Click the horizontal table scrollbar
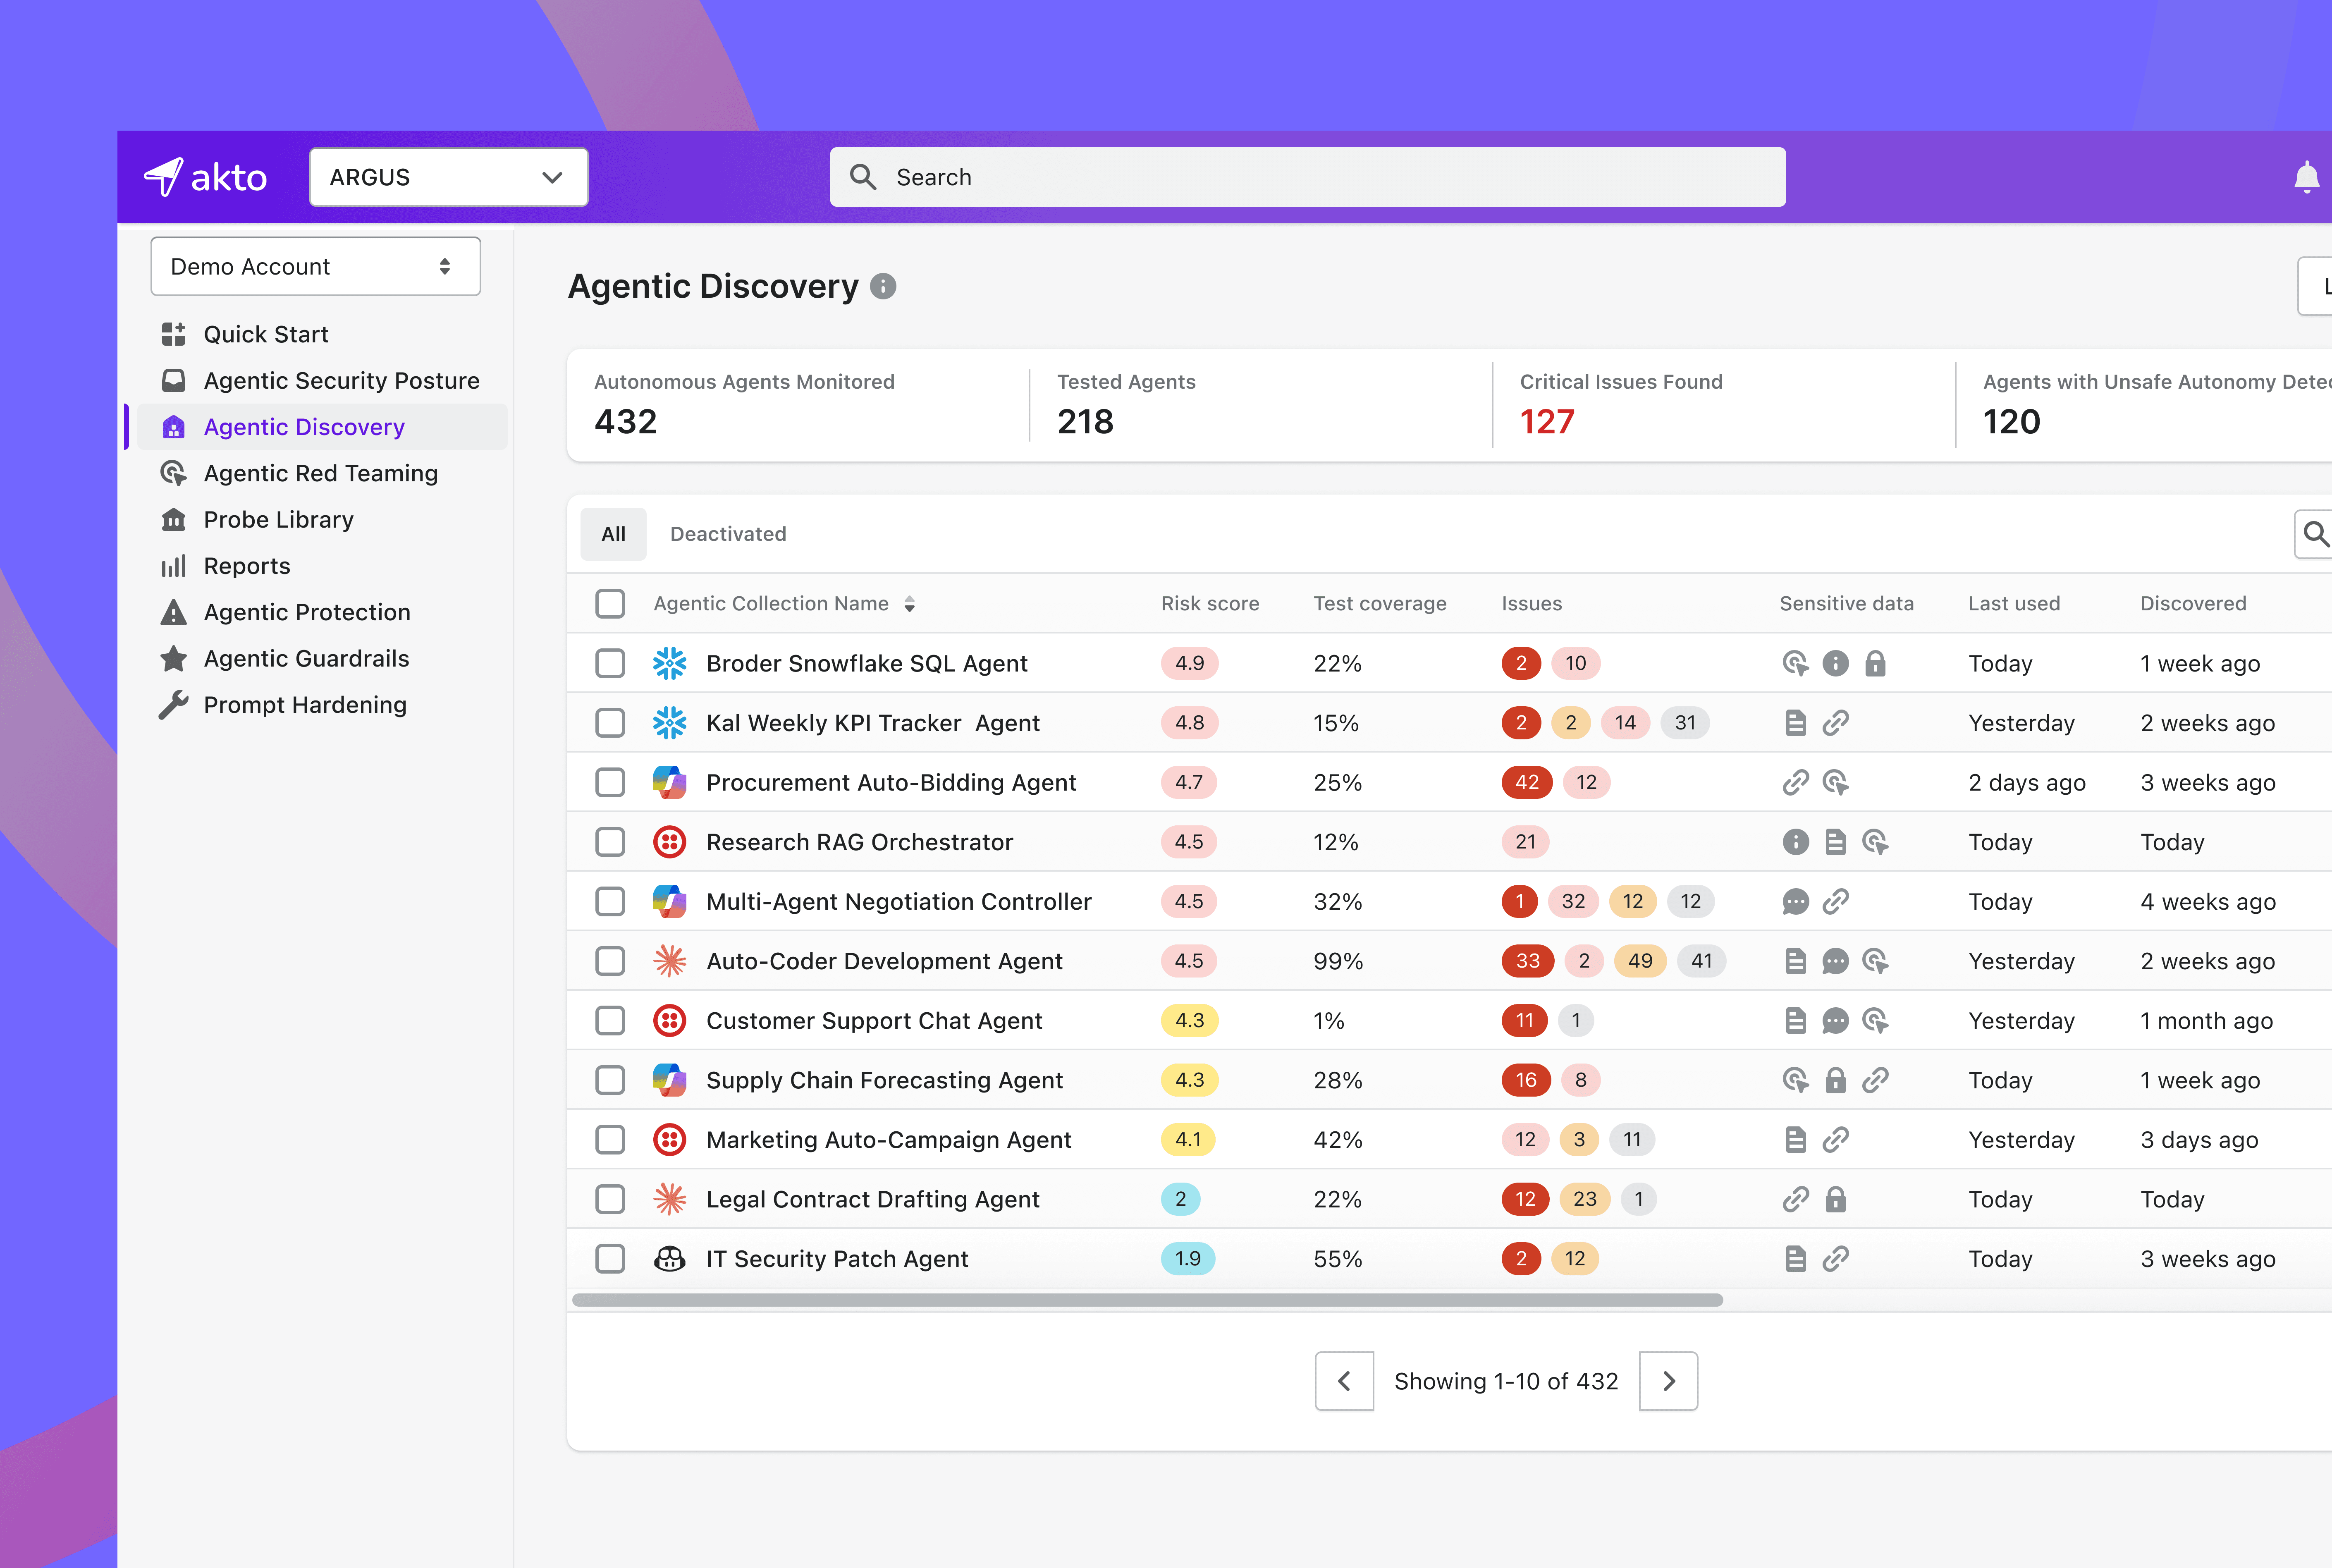The width and height of the screenshot is (2332, 1568). (x=1147, y=1300)
